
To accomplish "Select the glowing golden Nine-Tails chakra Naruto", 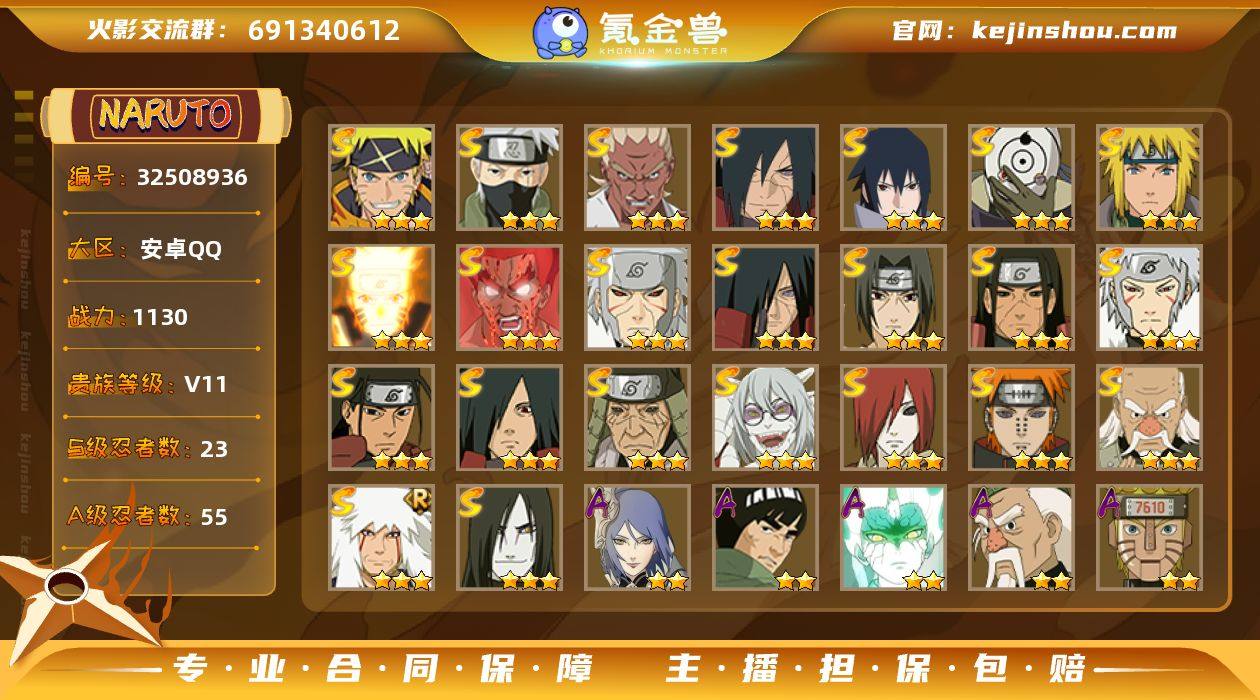I will coord(381,298).
